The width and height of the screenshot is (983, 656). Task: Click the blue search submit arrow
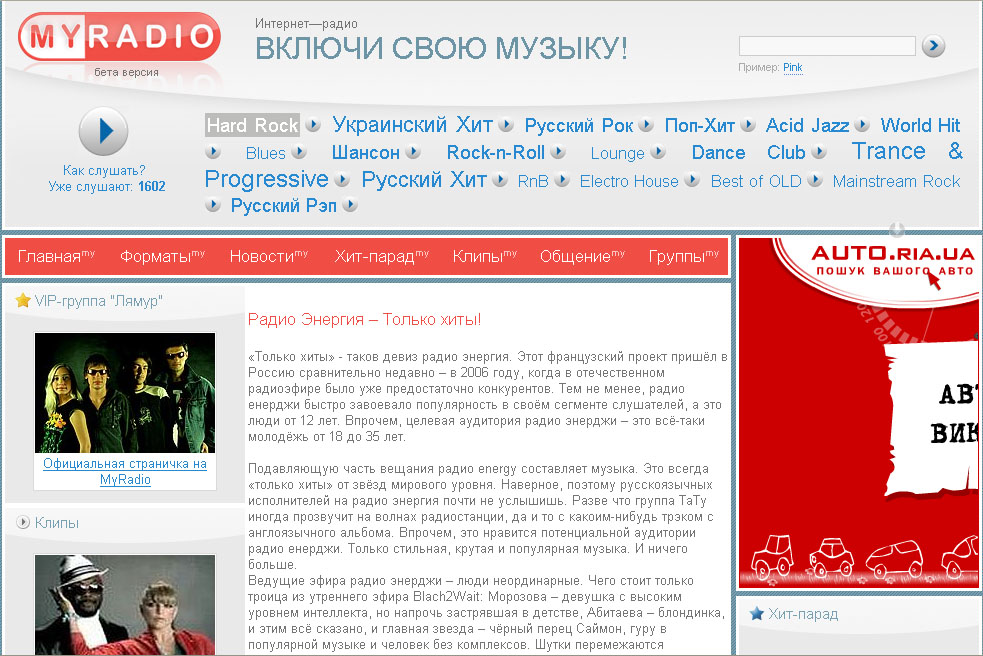pyautogui.click(x=932, y=46)
